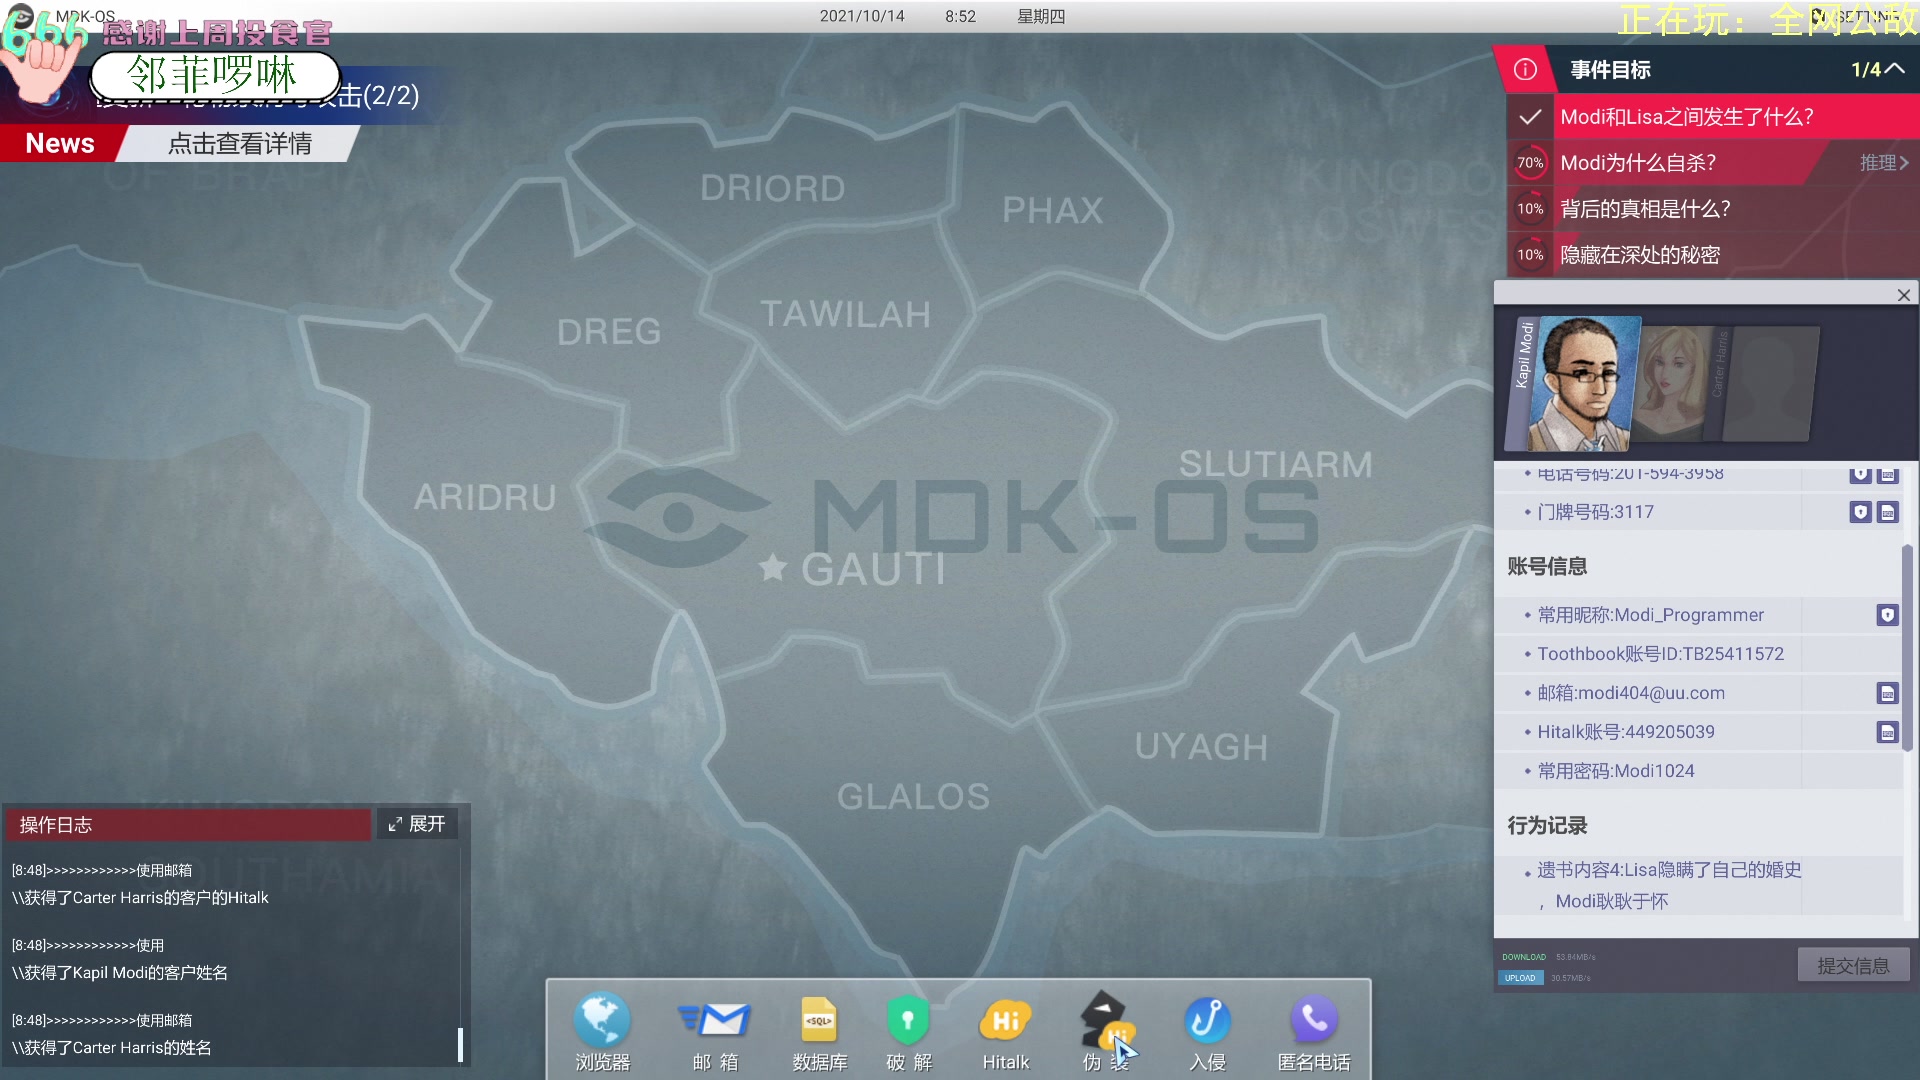Click 点击查看详情 on the News banner
1920x1080 pixels.
coord(239,144)
